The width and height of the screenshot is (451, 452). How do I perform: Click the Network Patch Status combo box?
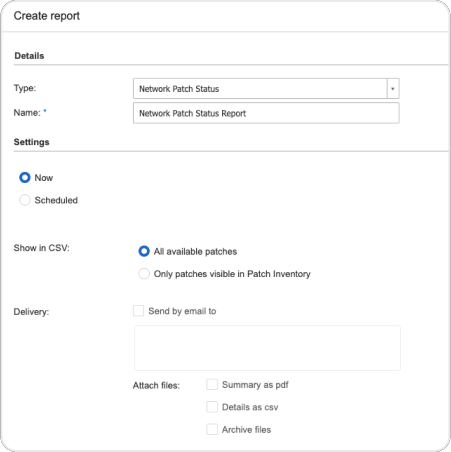coord(266,89)
